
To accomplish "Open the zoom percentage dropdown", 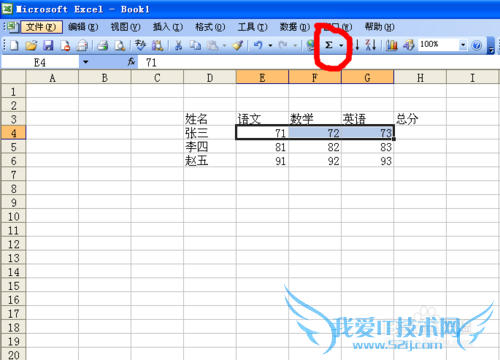I will pos(463,45).
